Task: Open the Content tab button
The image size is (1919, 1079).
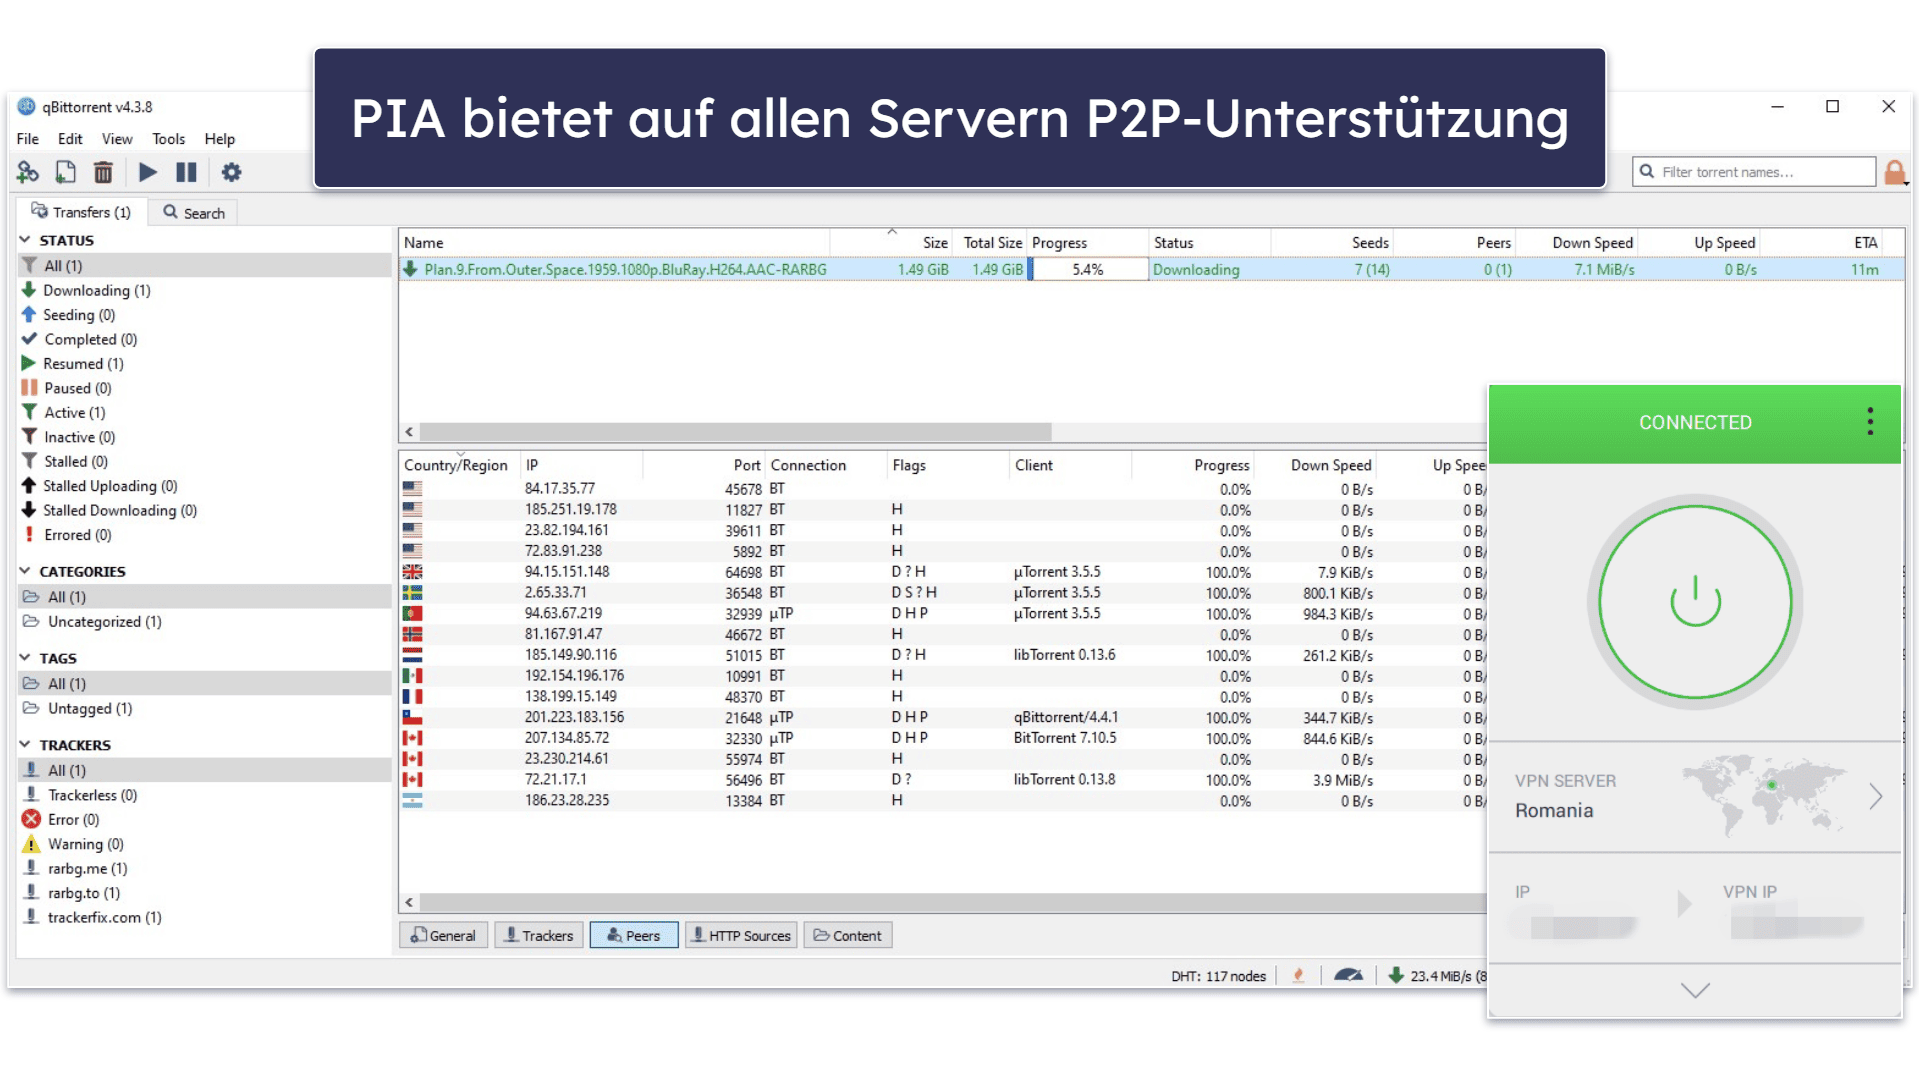Action: [847, 935]
